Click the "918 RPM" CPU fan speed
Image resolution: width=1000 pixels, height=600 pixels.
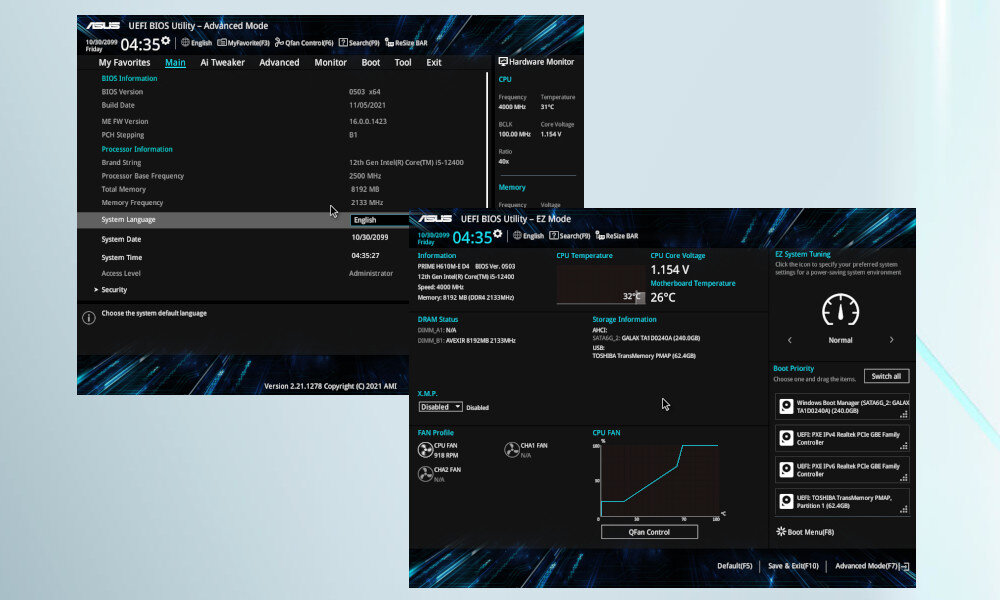coord(446,455)
